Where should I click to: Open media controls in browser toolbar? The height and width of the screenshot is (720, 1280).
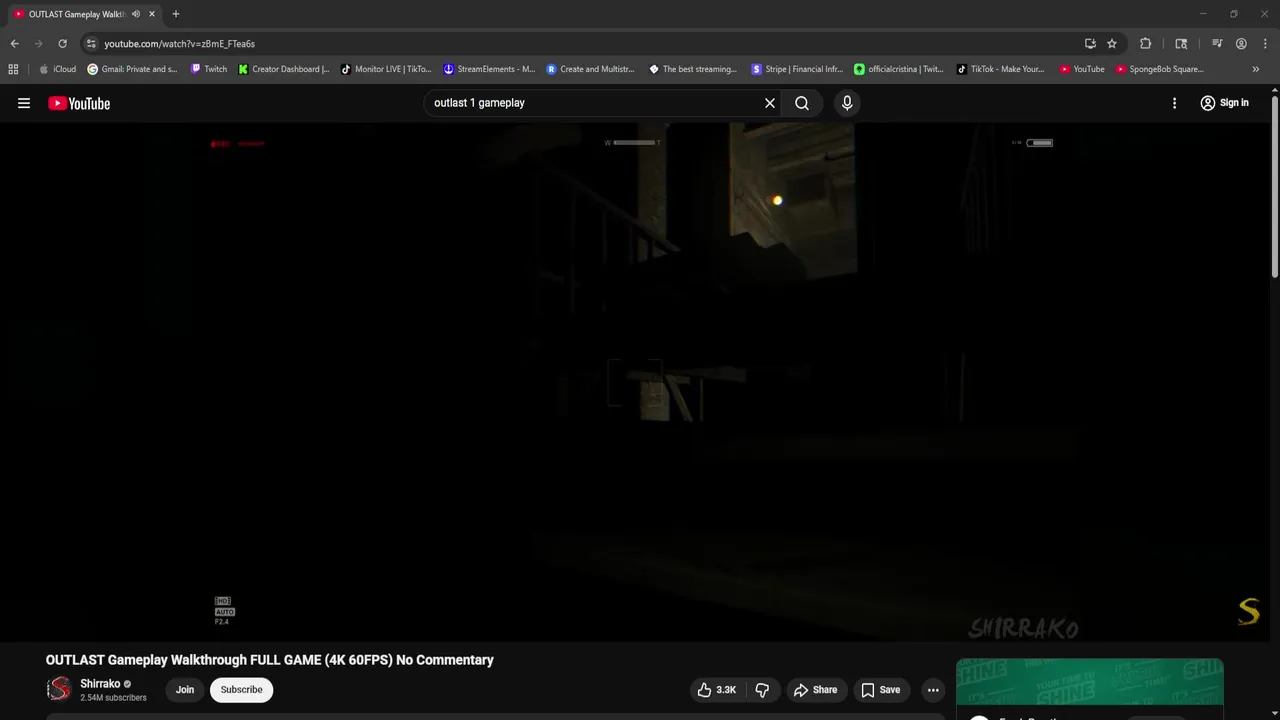1217,44
